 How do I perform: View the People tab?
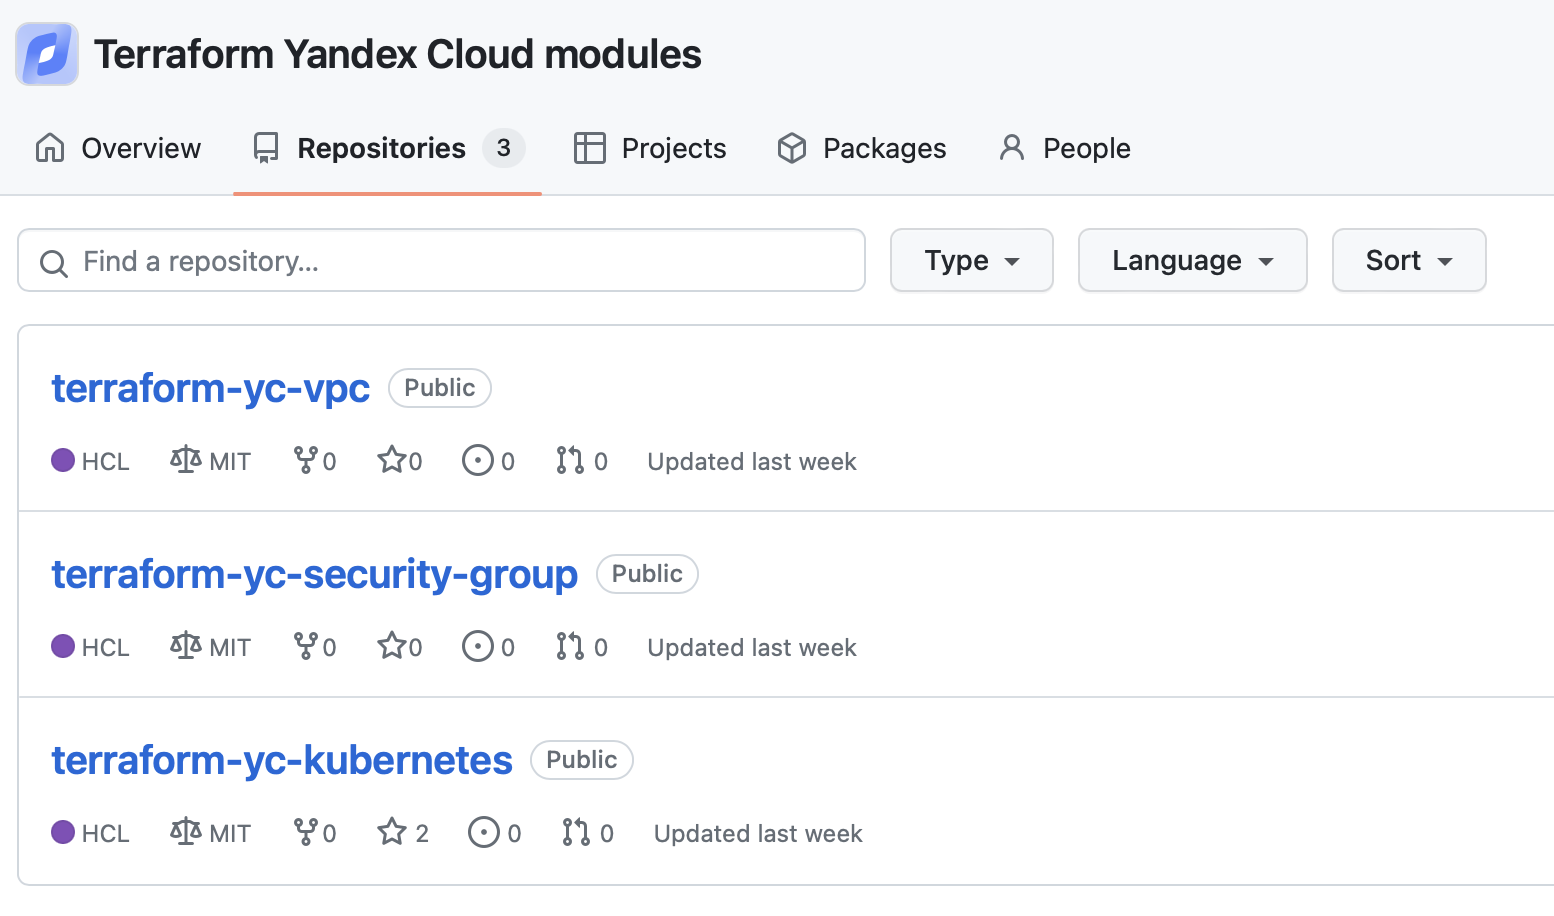(1065, 148)
